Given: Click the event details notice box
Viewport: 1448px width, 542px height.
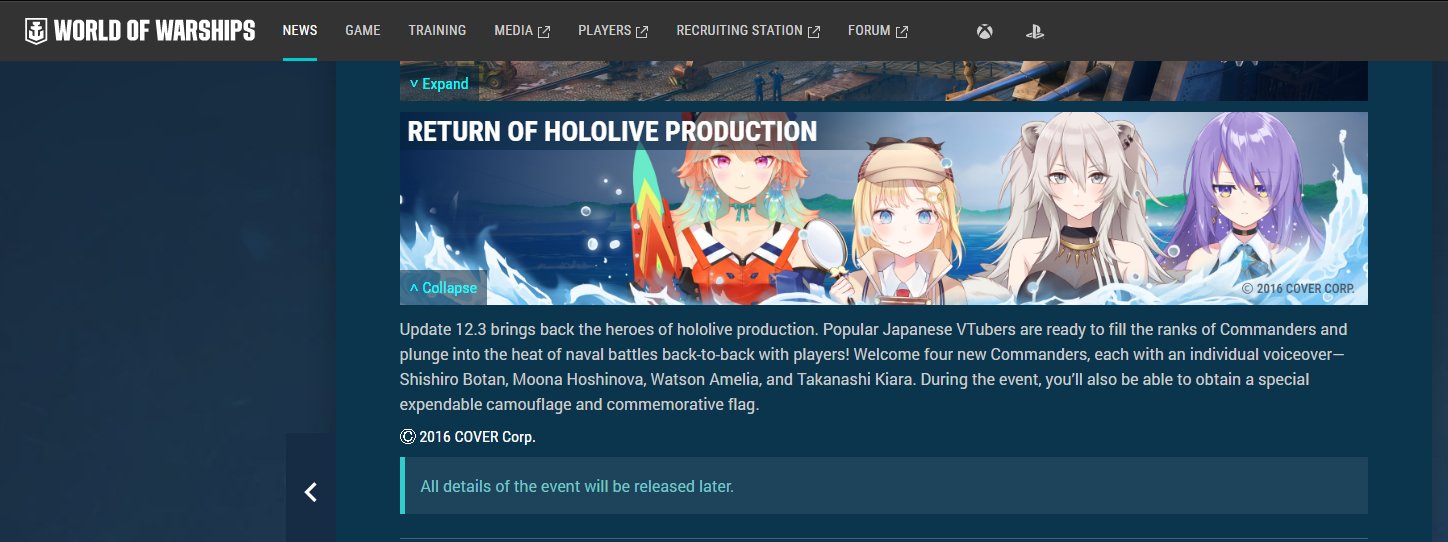Looking at the screenshot, I should coord(884,486).
